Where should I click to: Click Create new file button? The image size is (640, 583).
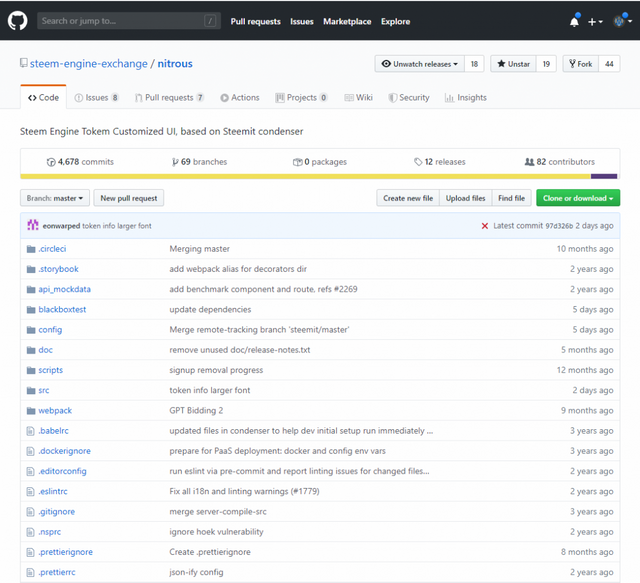(408, 198)
